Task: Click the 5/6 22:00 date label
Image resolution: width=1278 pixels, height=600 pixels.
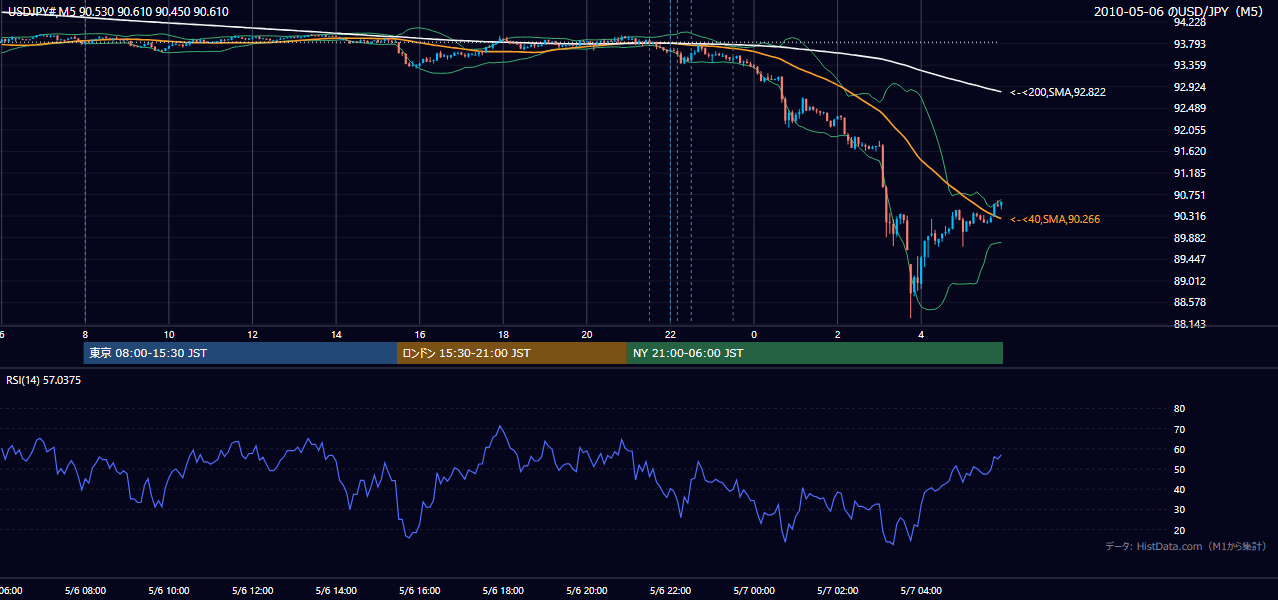Action: [x=671, y=590]
